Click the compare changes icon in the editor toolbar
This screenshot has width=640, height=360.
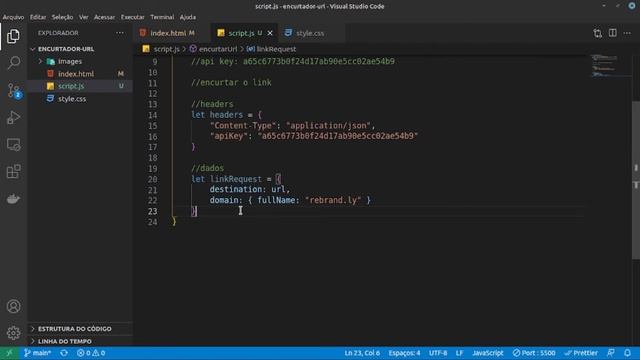pos(598,33)
